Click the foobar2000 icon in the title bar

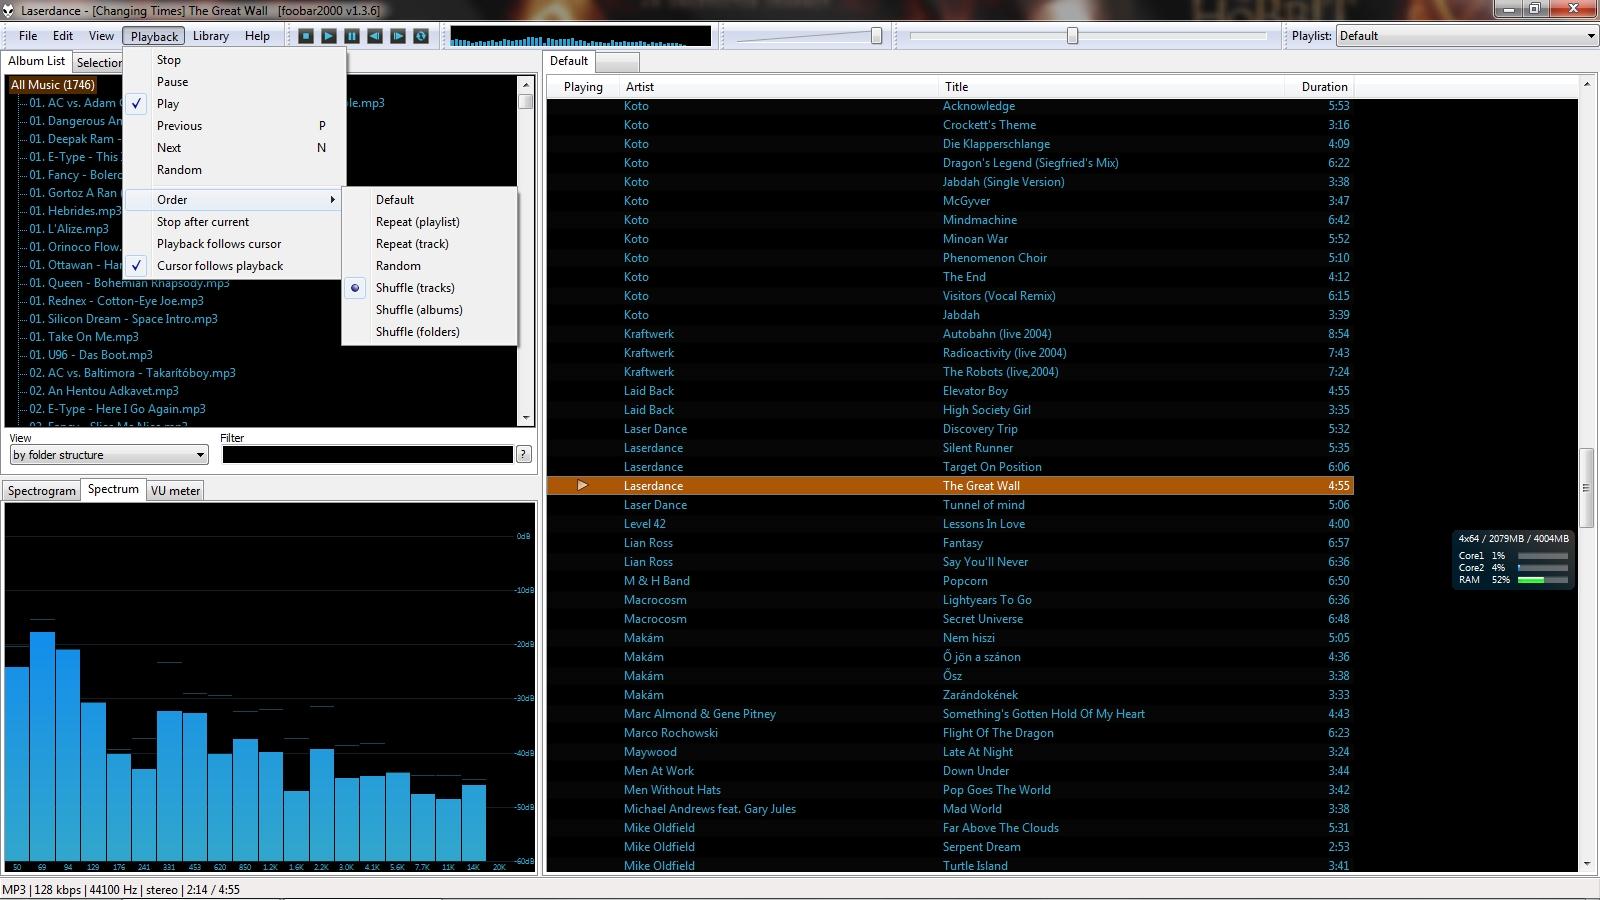pos(9,10)
